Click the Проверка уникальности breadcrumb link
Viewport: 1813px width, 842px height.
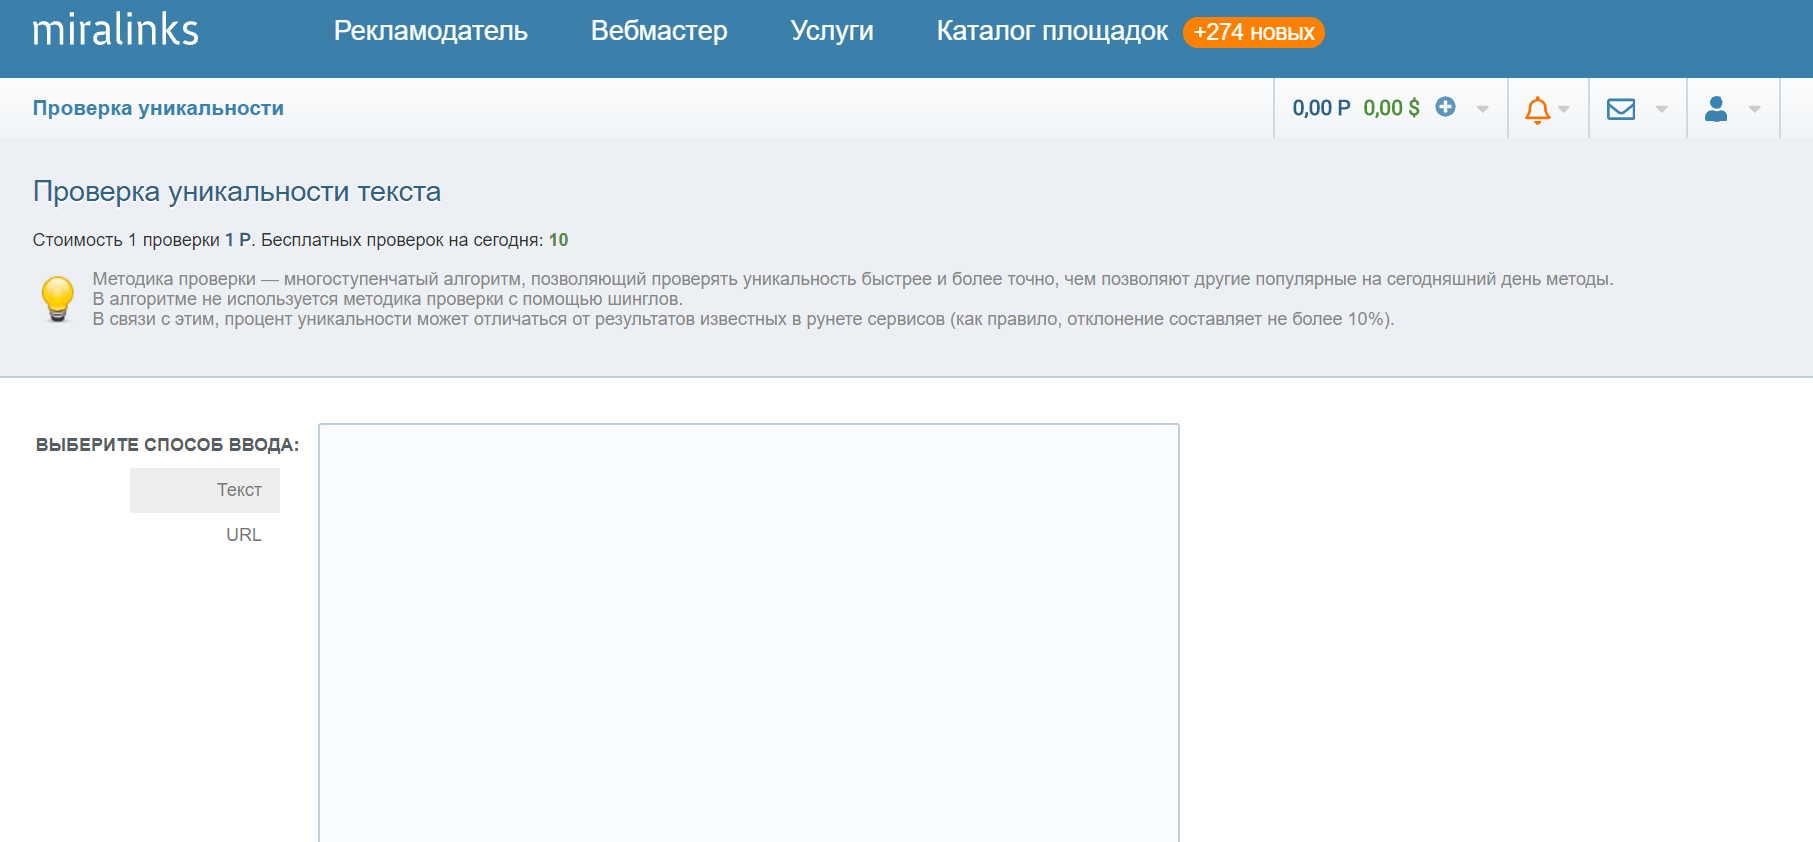tap(158, 108)
